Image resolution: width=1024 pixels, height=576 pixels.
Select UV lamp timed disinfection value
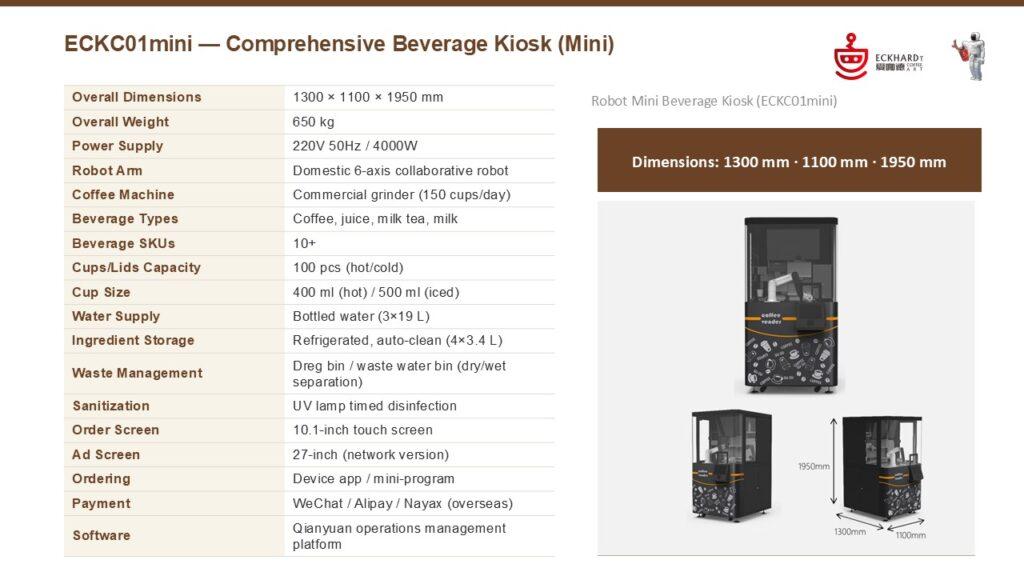pos(375,406)
